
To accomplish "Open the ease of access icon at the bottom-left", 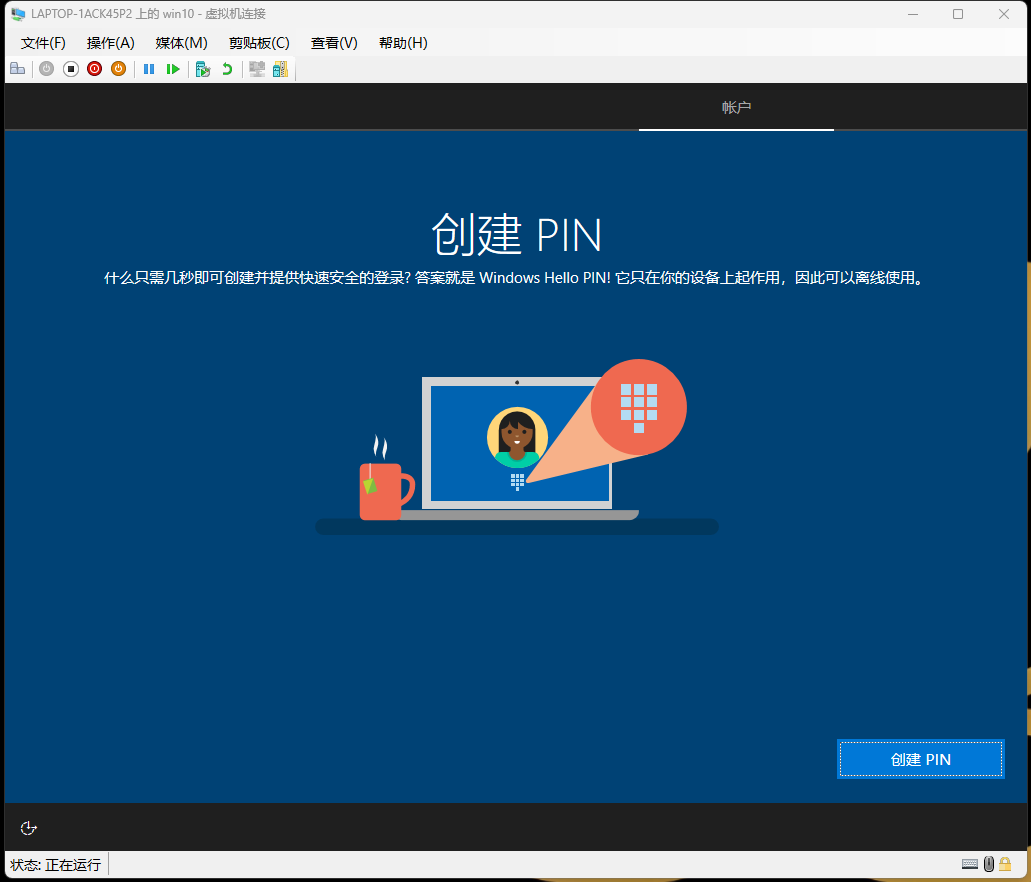I will 28,828.
